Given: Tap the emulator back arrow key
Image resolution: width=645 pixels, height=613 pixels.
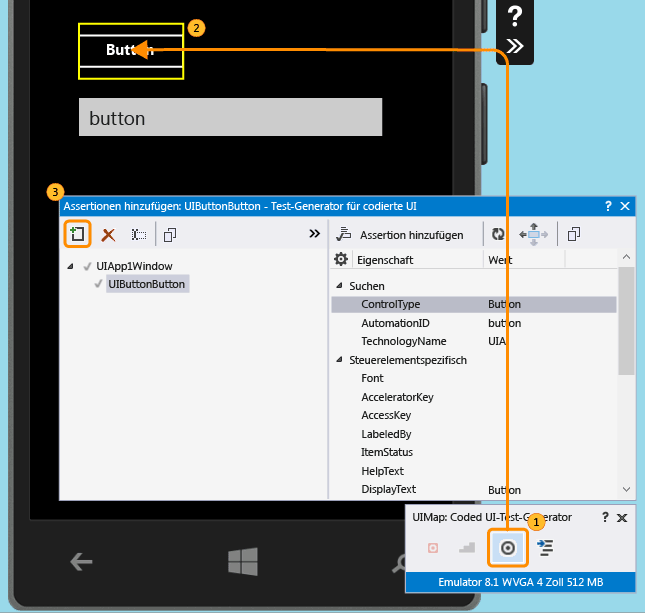Looking at the screenshot, I should (x=81, y=562).
